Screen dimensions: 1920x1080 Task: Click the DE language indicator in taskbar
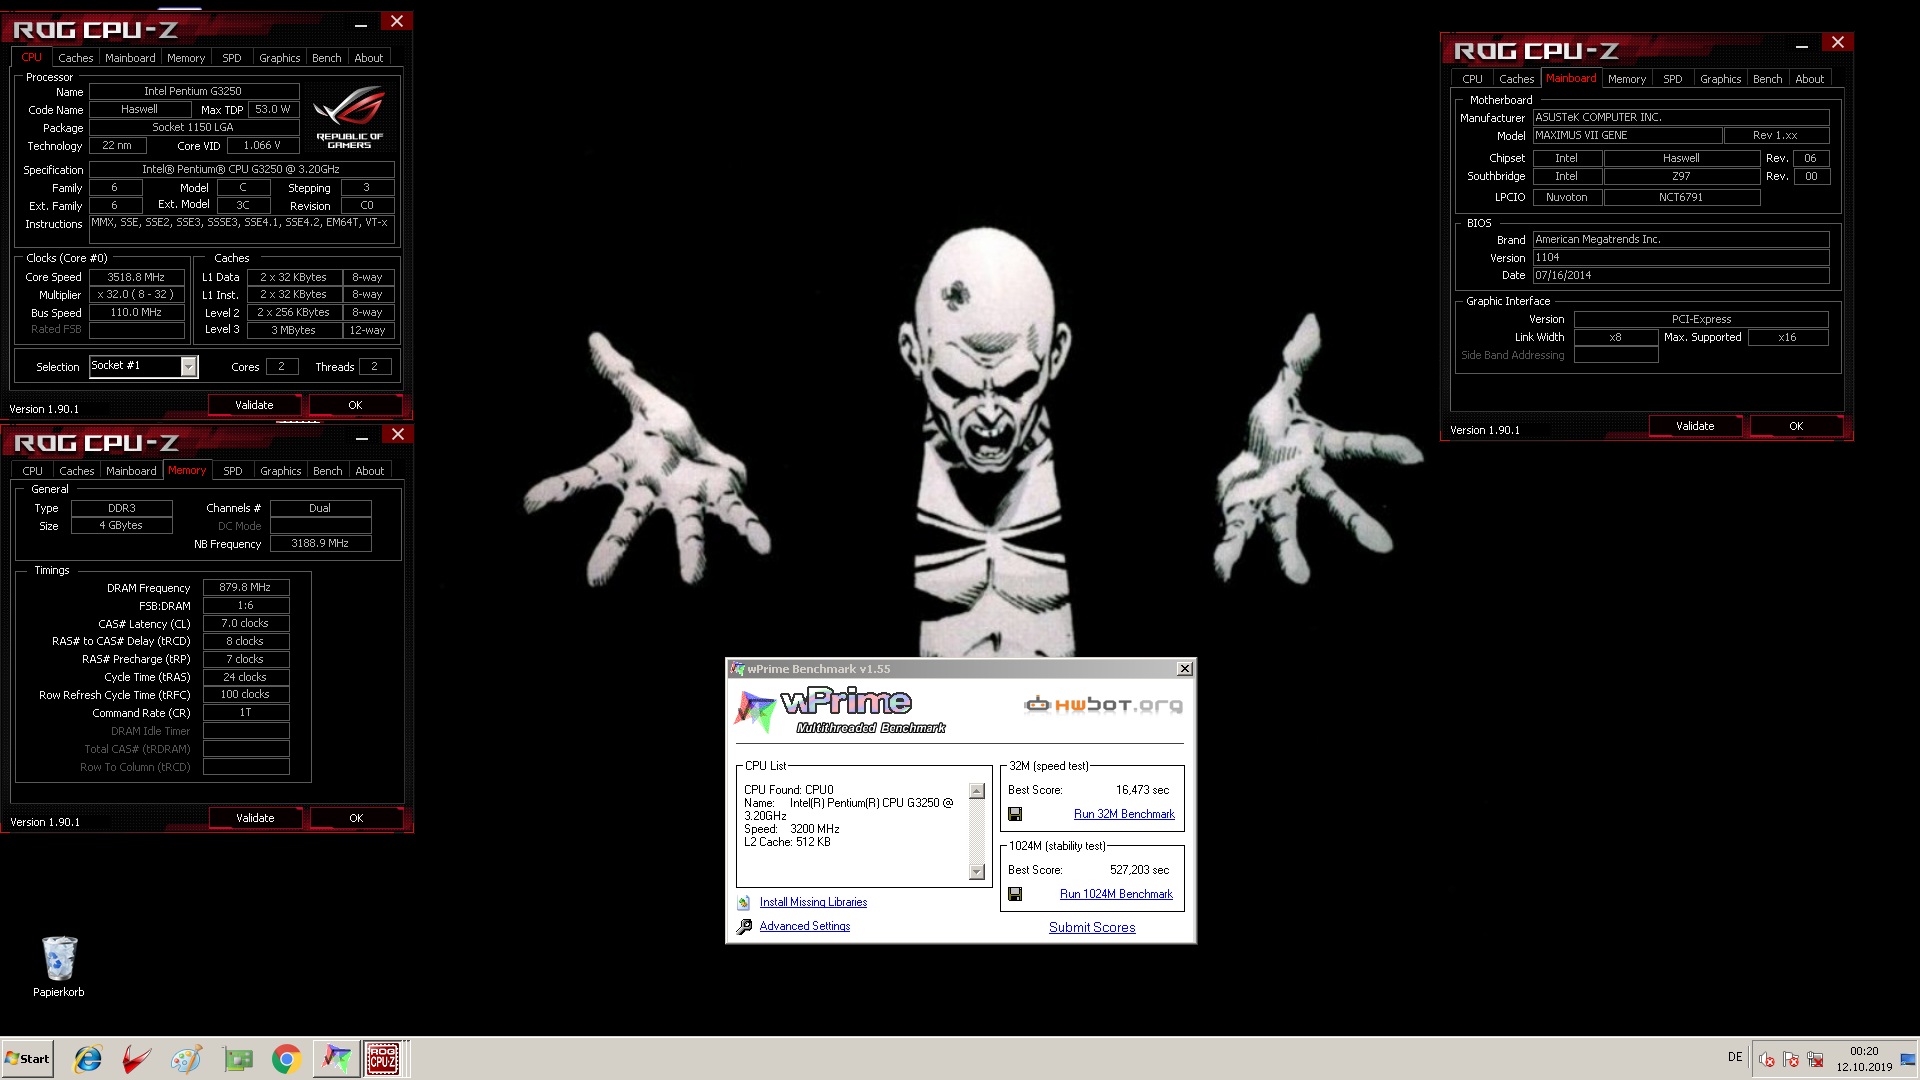pos(1735,1058)
